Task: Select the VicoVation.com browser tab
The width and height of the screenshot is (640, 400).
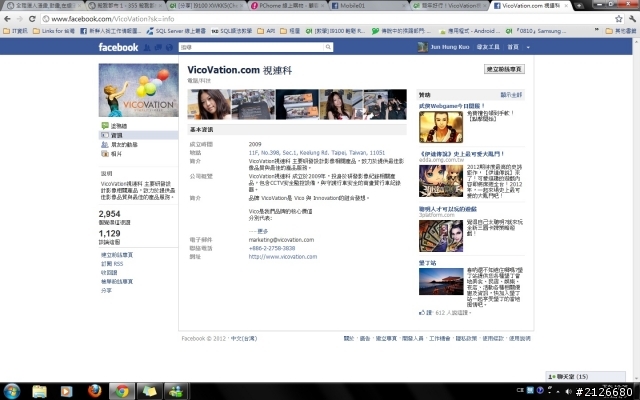Action: click(530, 6)
